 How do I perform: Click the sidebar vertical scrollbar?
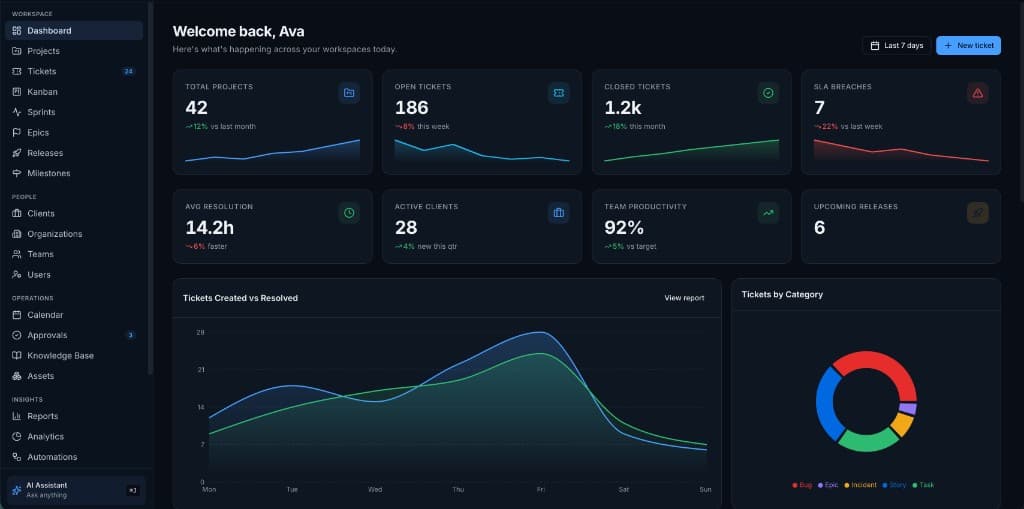[150, 188]
